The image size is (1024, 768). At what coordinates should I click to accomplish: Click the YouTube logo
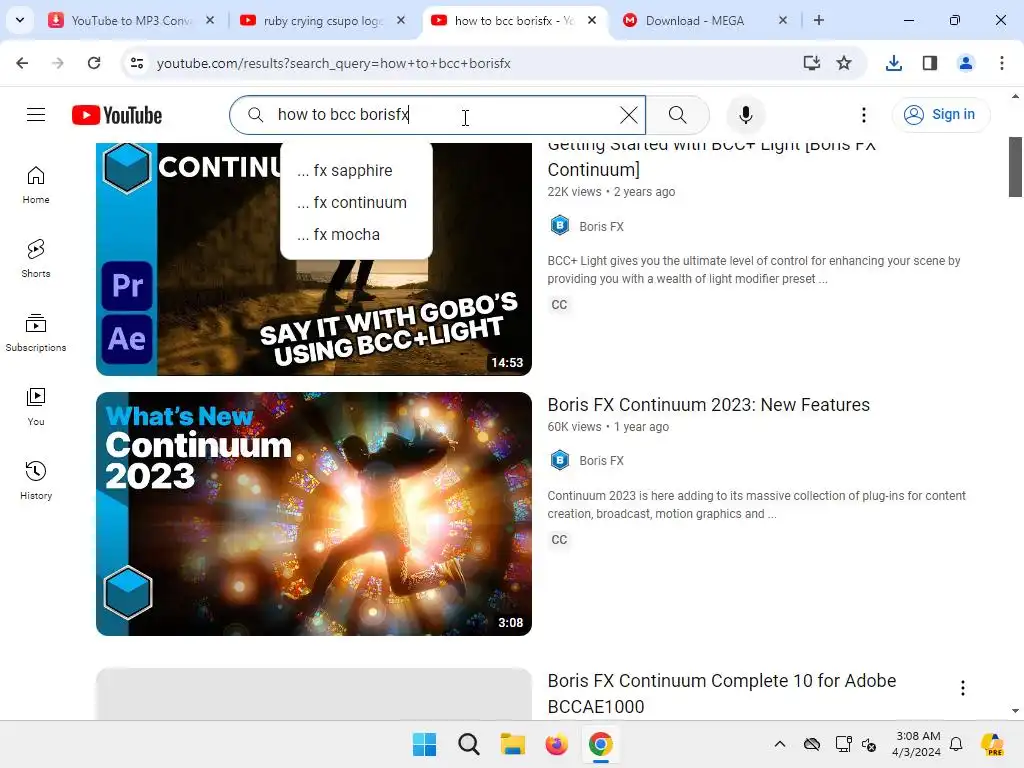coord(117,115)
